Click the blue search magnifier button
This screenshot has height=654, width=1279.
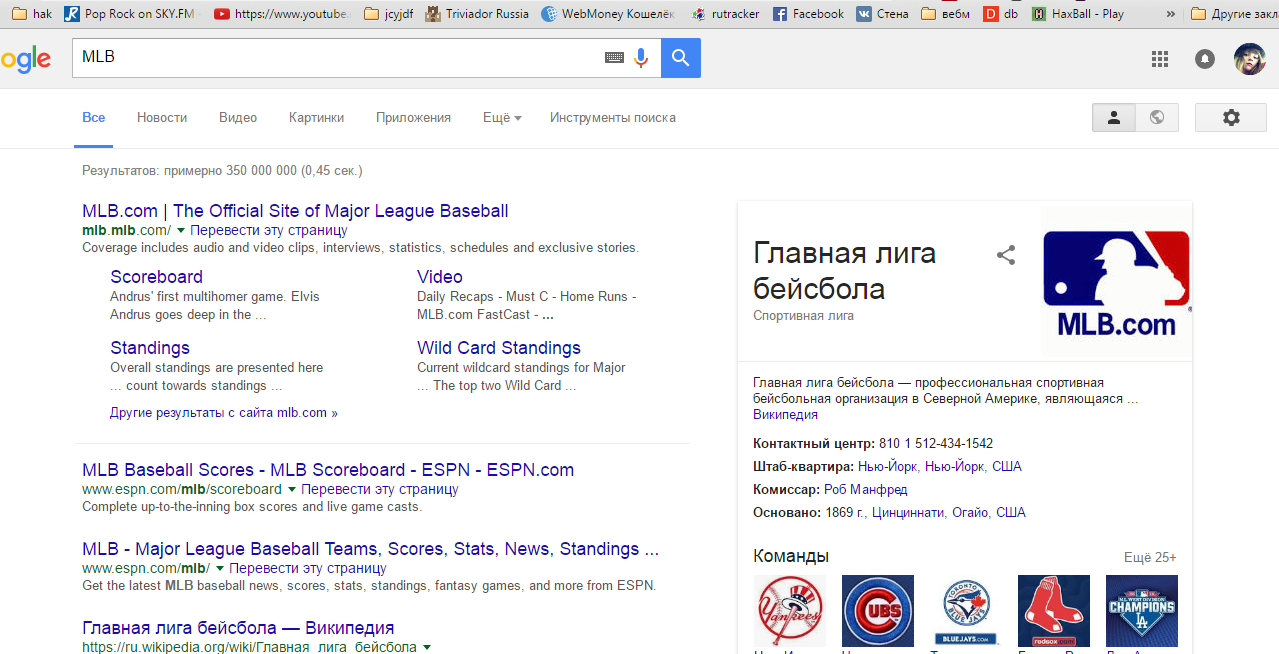point(681,58)
